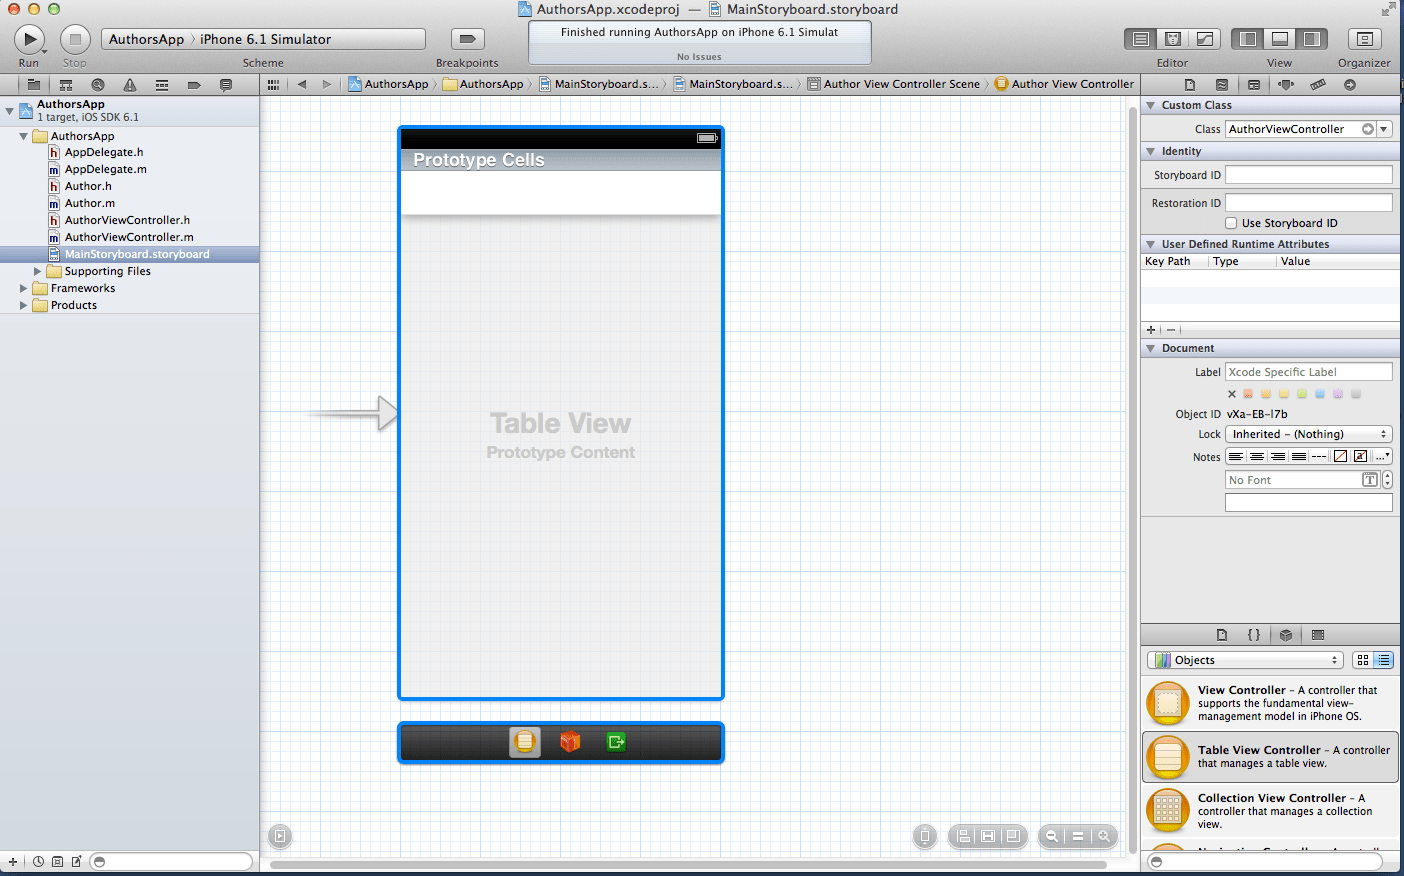Click the Storyboard ID field
This screenshot has width=1404, height=876.
1309,175
